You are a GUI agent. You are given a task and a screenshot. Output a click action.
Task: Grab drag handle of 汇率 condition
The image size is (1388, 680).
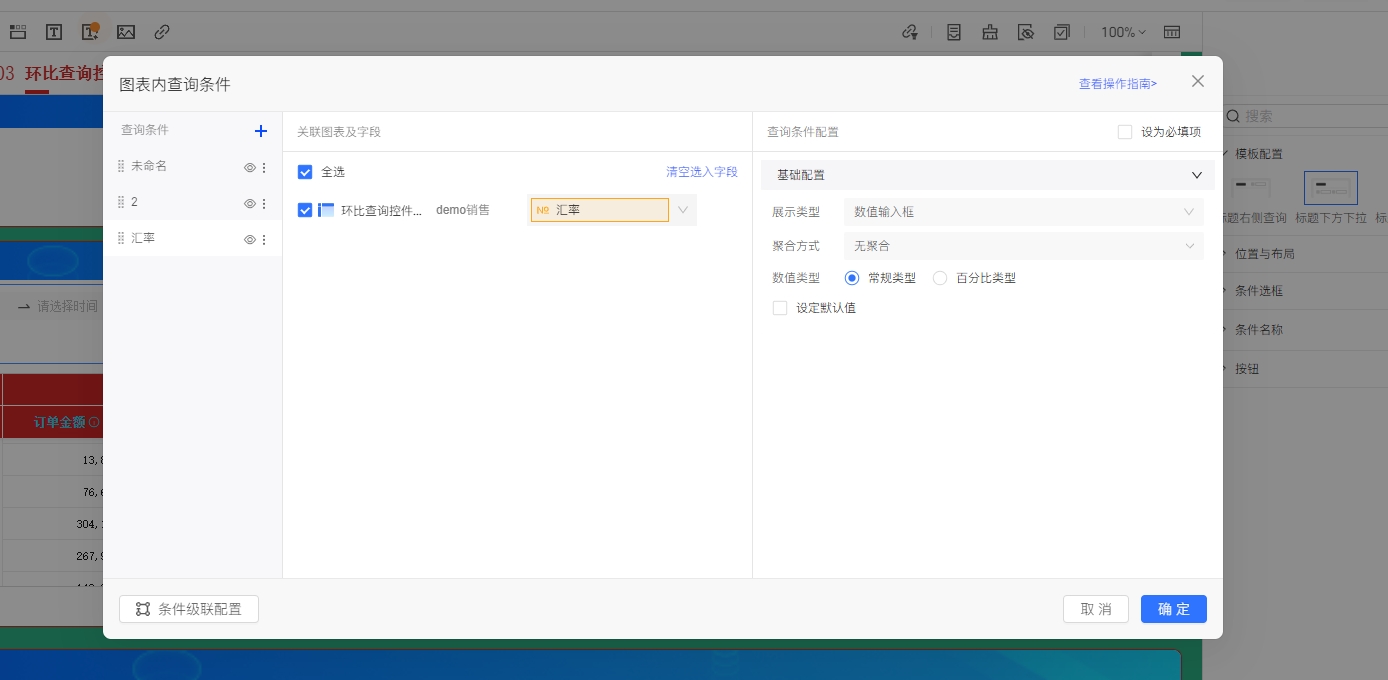click(121, 238)
